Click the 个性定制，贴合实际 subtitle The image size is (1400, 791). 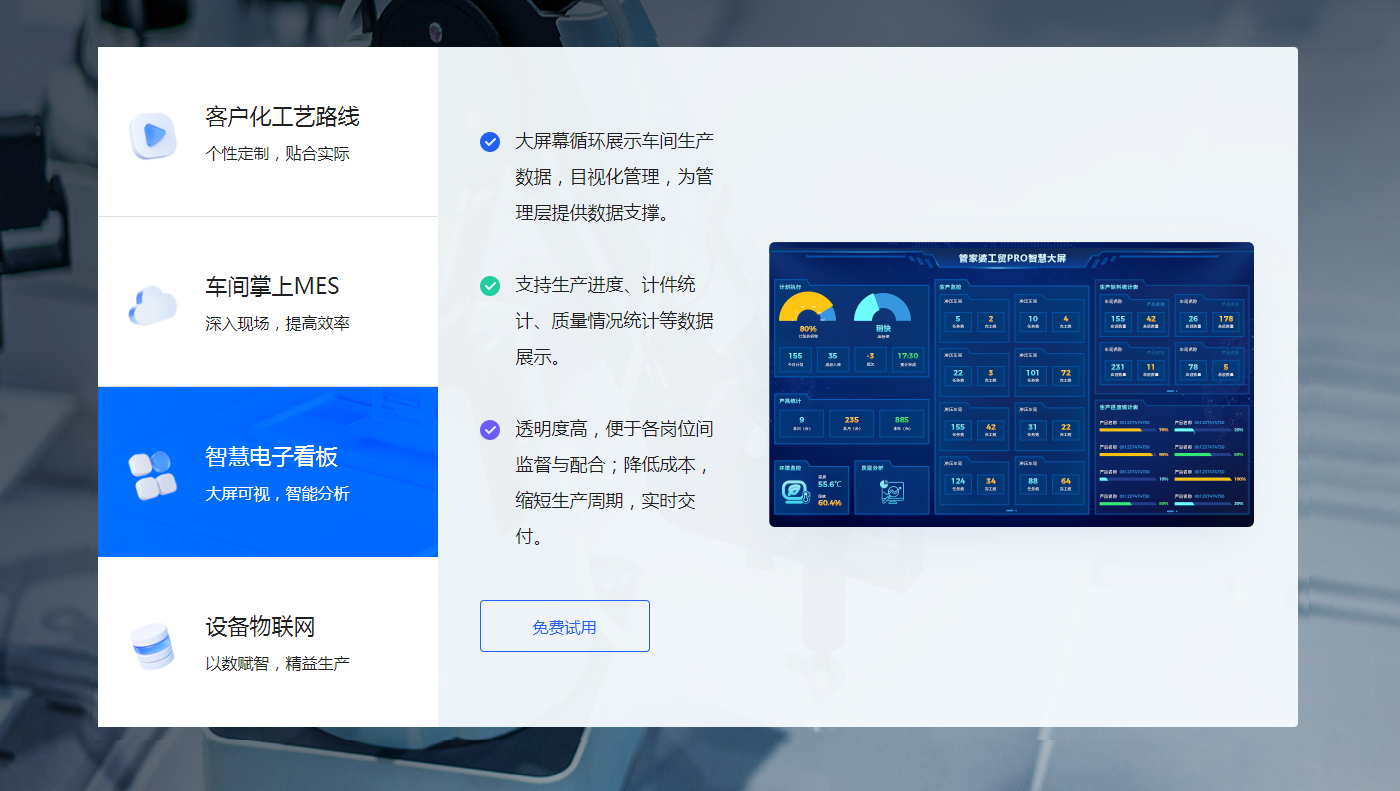(277, 154)
